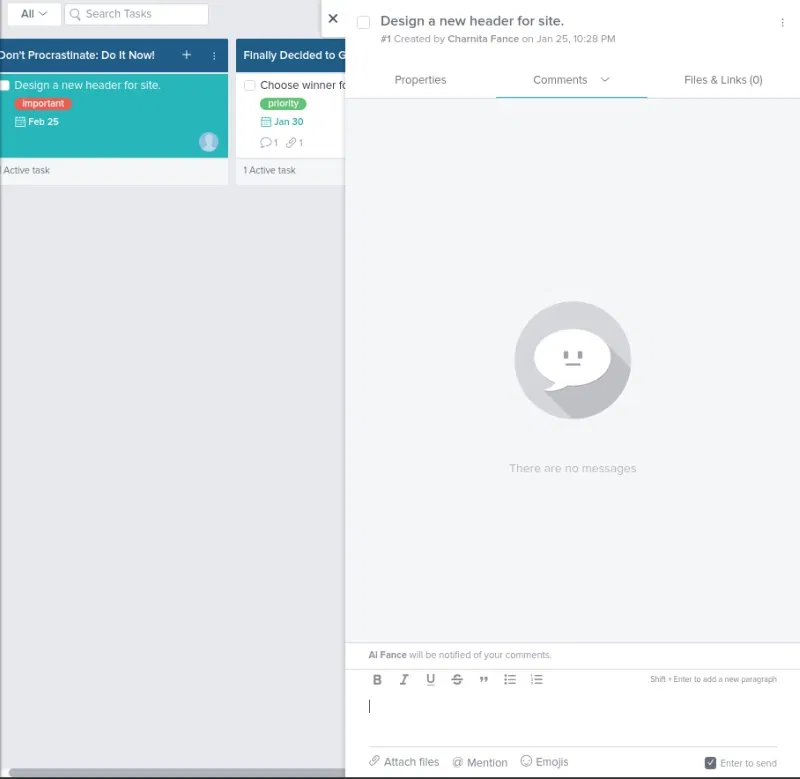Apply bold formatting in comment editor
Viewport: 800px width, 779px height.
tap(377, 680)
